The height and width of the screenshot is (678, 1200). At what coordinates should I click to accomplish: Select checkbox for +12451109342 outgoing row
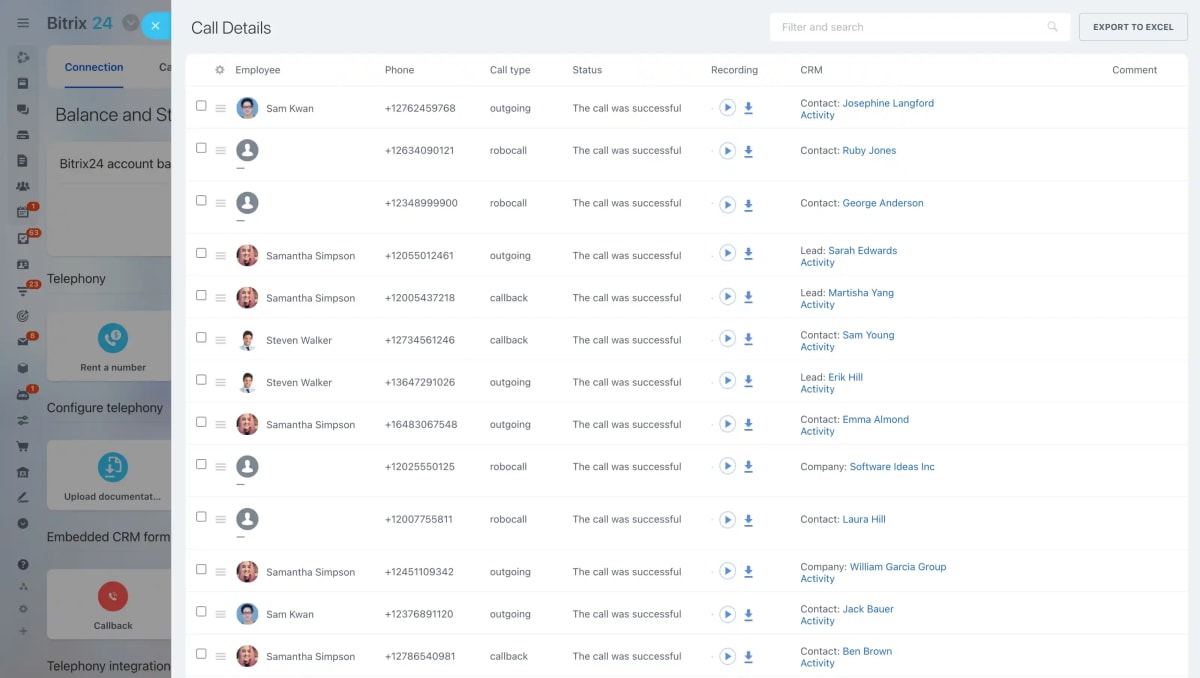pos(201,569)
